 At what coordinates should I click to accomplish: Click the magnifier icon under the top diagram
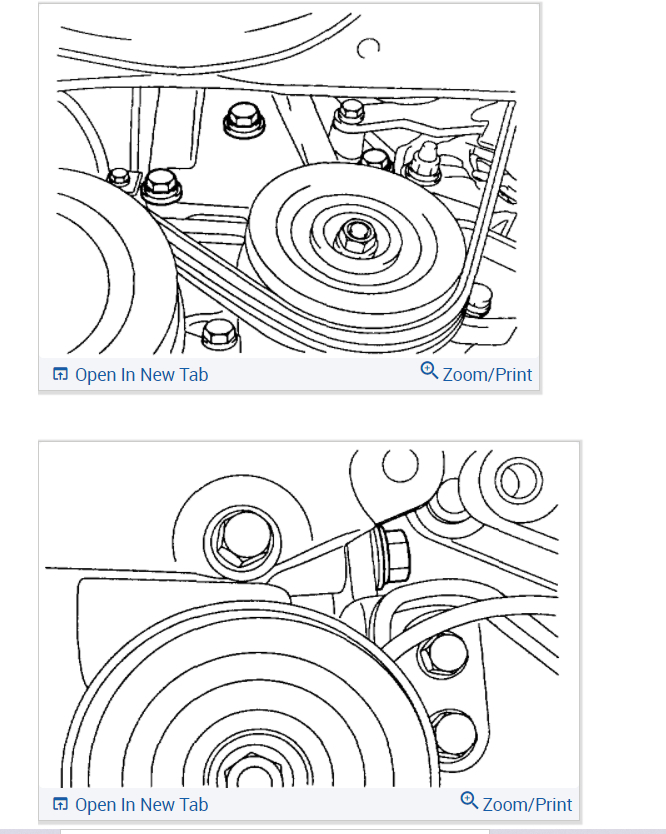click(429, 370)
